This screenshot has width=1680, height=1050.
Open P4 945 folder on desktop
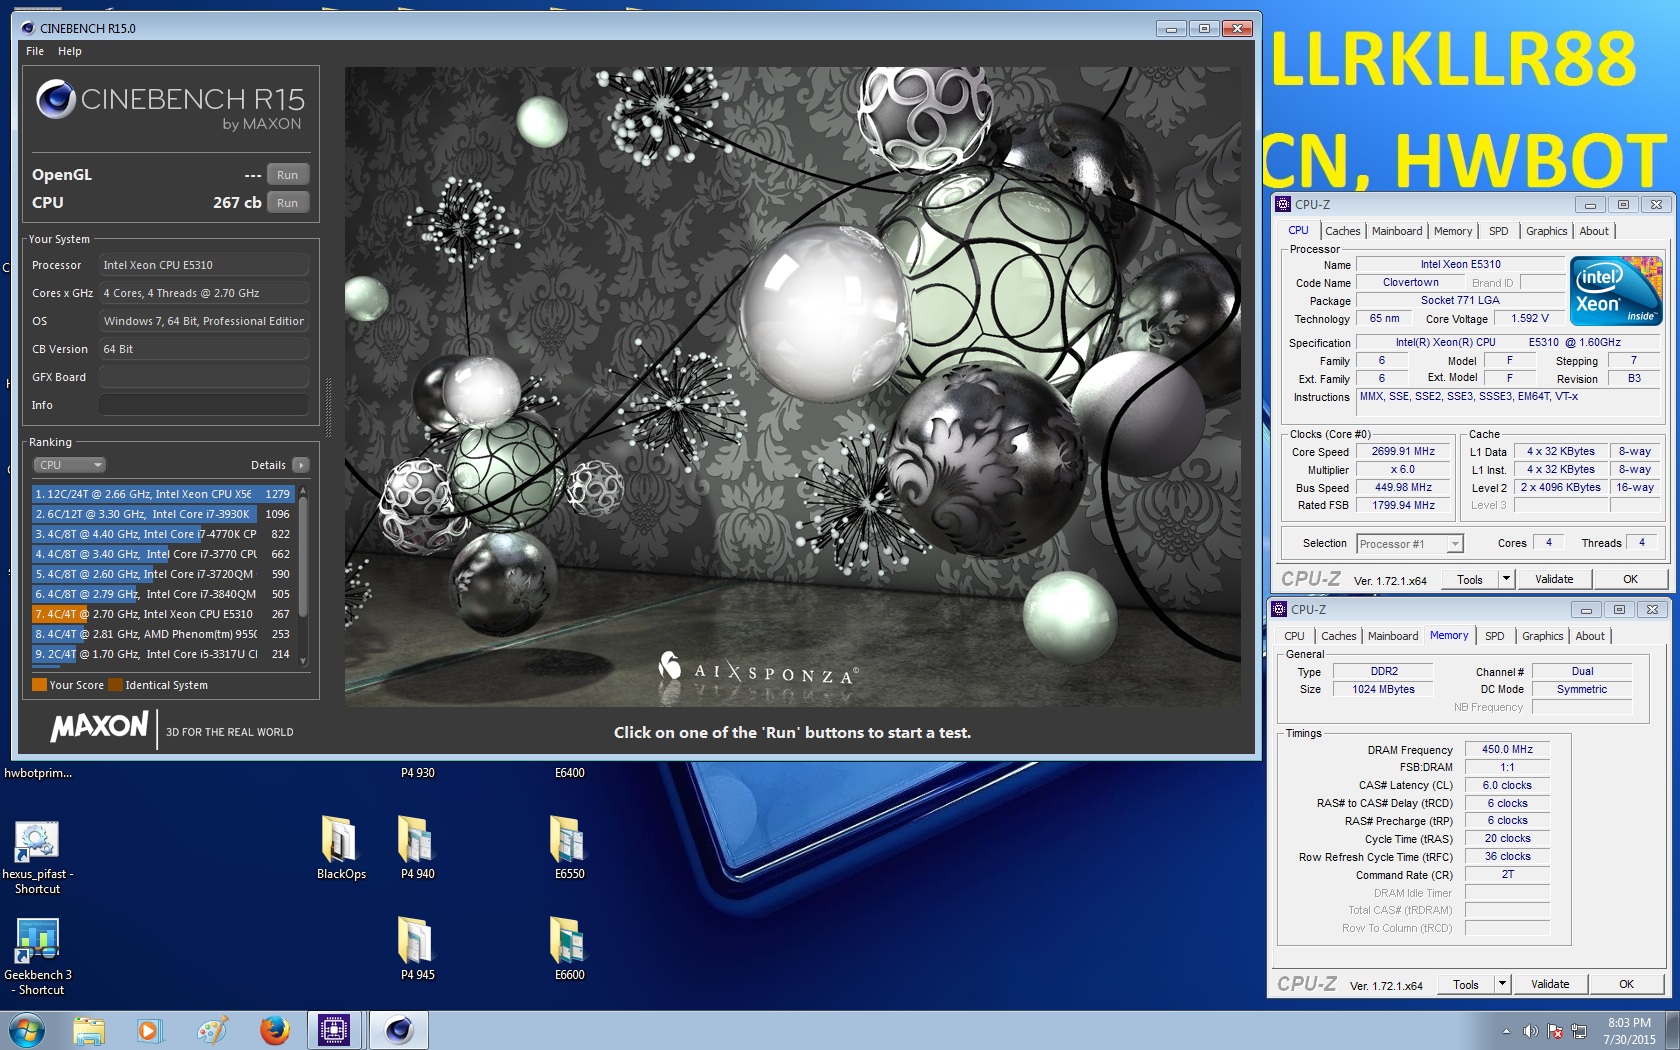(x=417, y=948)
